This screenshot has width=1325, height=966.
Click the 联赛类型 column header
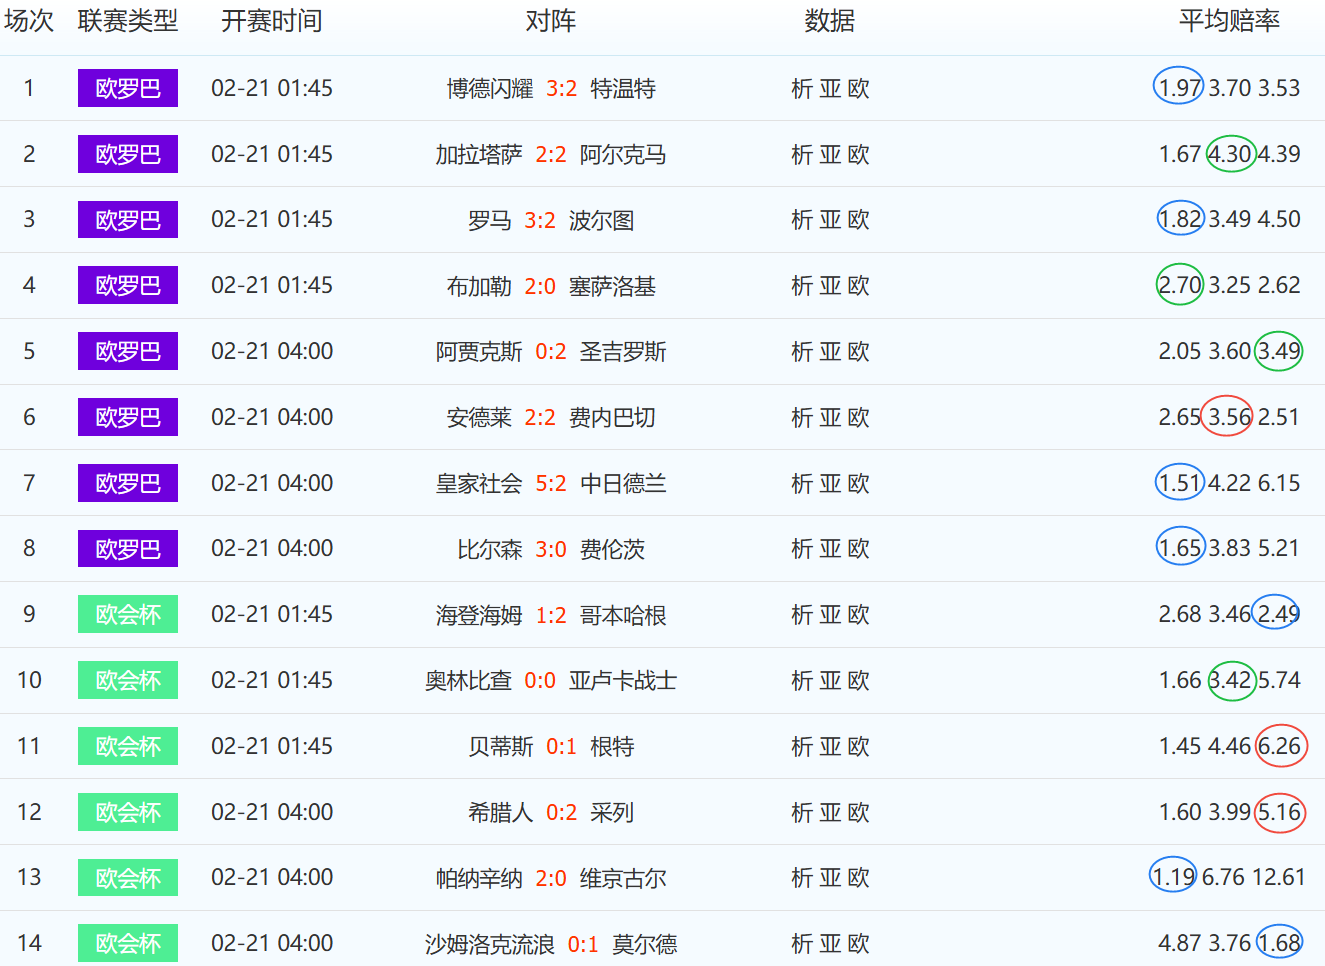(128, 21)
